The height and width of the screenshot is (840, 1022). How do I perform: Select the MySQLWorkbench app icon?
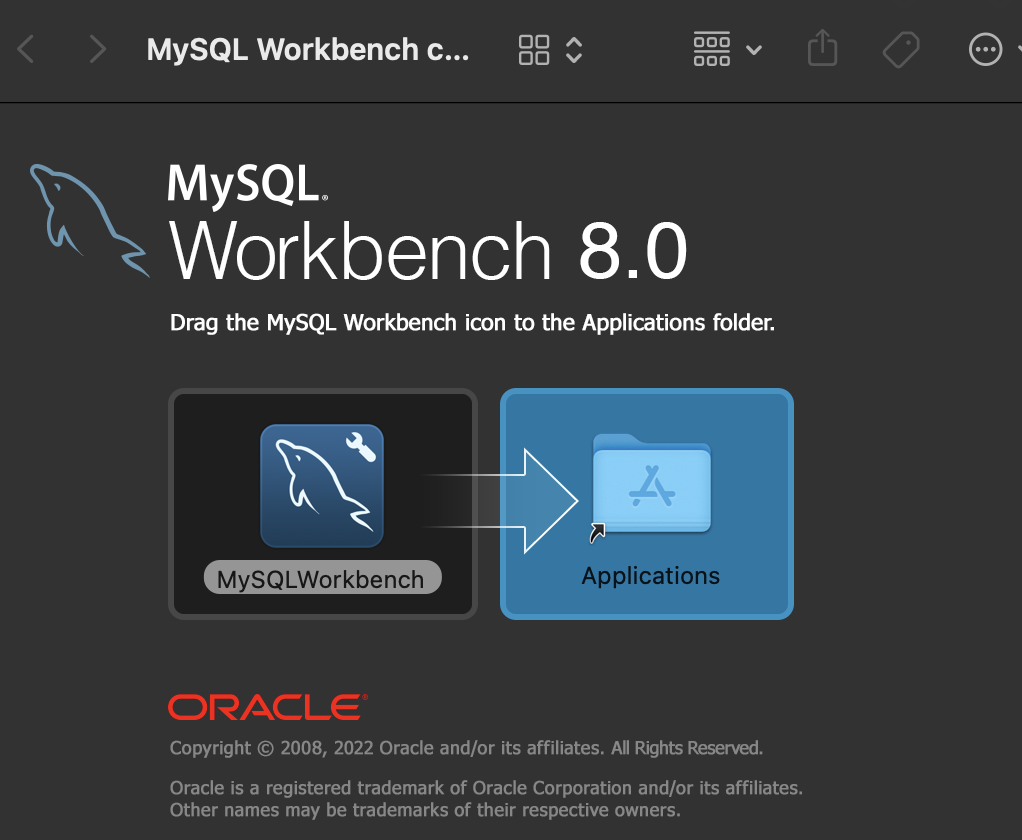[x=322, y=486]
